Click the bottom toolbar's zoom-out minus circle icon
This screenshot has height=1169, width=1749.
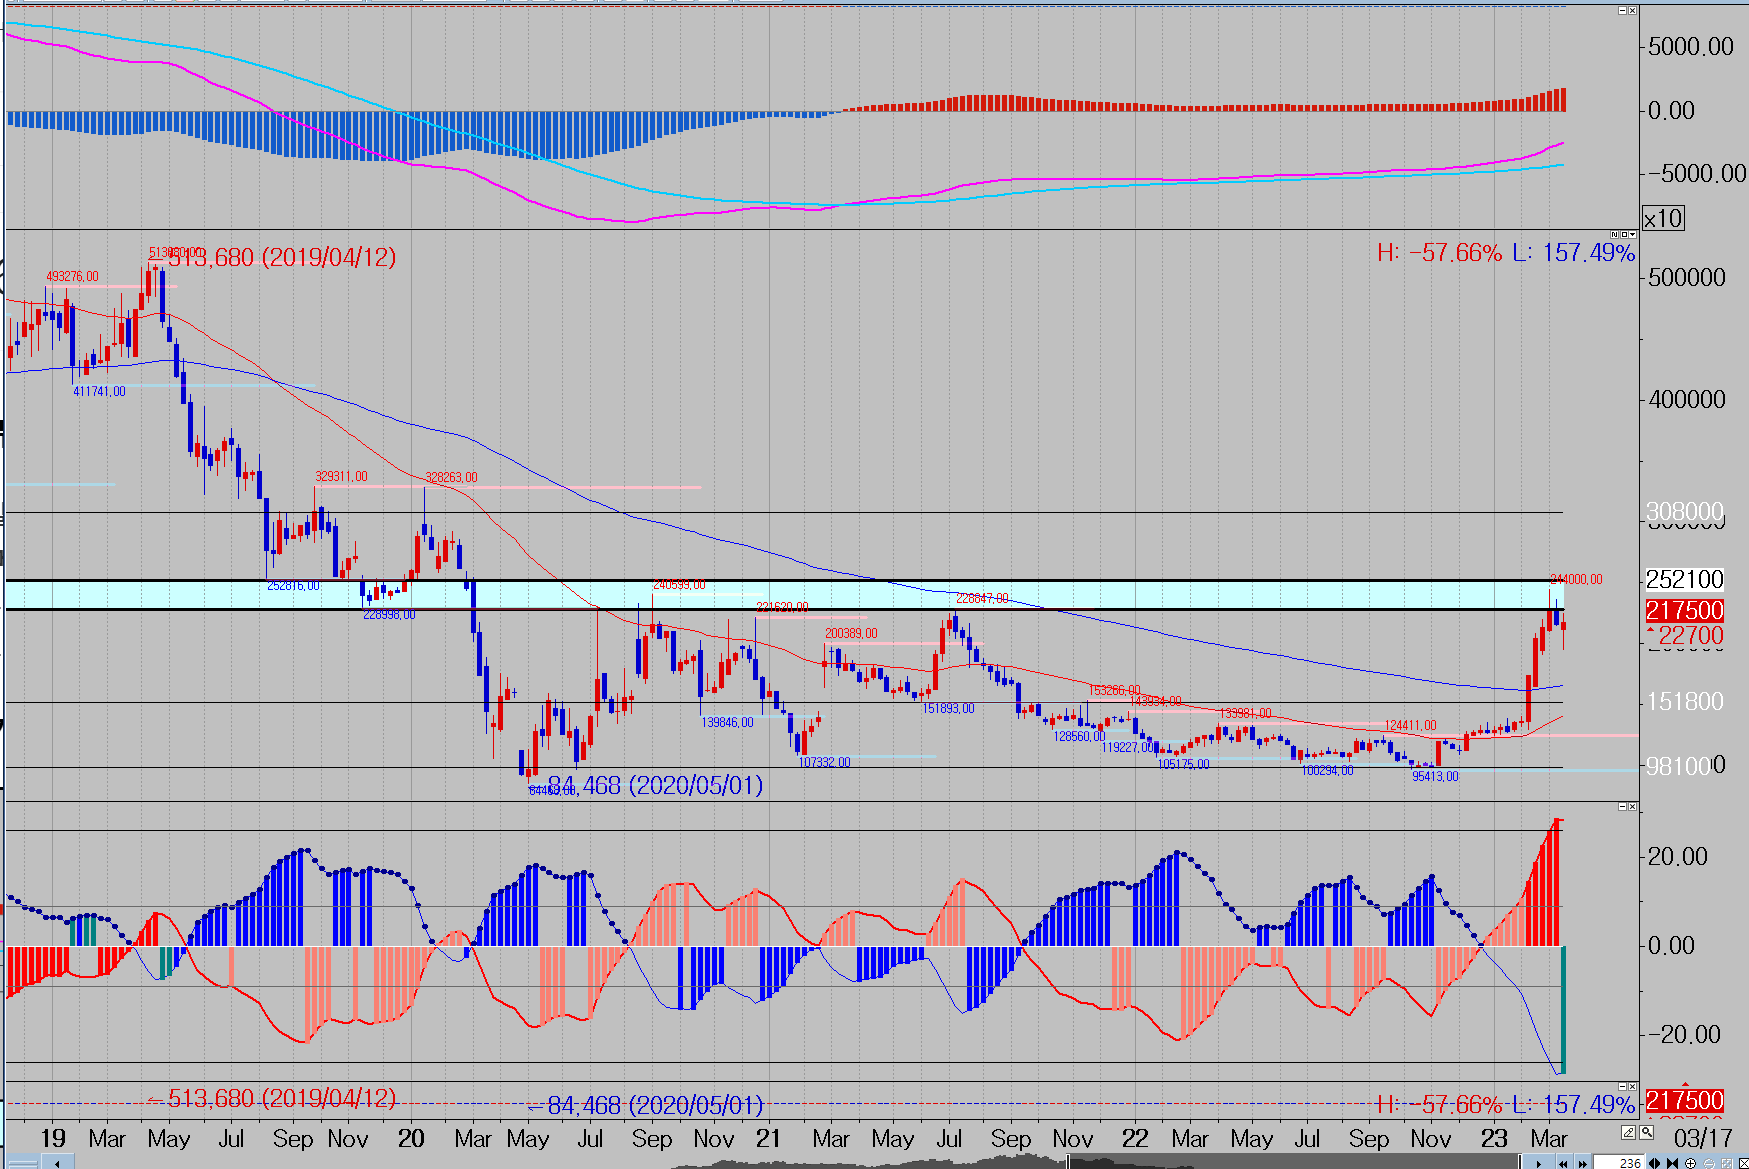[x=1708, y=1163]
